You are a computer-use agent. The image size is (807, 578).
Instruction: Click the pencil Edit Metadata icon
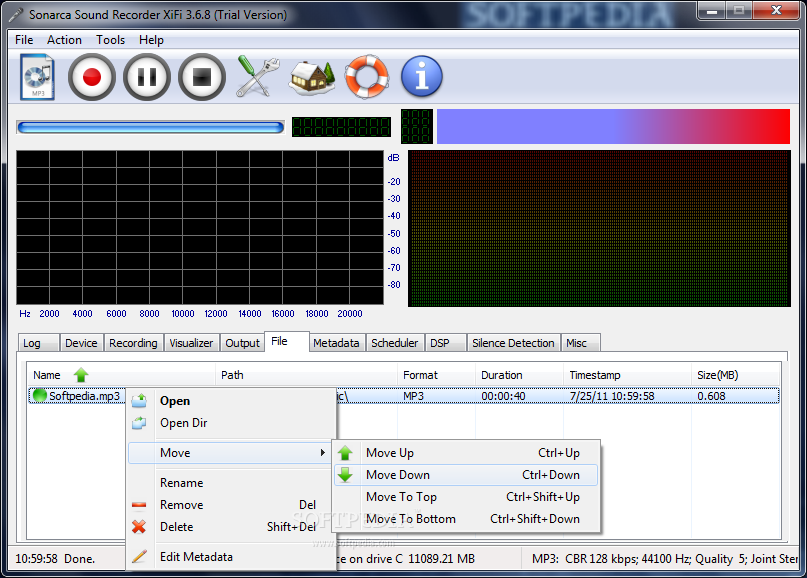click(x=139, y=556)
